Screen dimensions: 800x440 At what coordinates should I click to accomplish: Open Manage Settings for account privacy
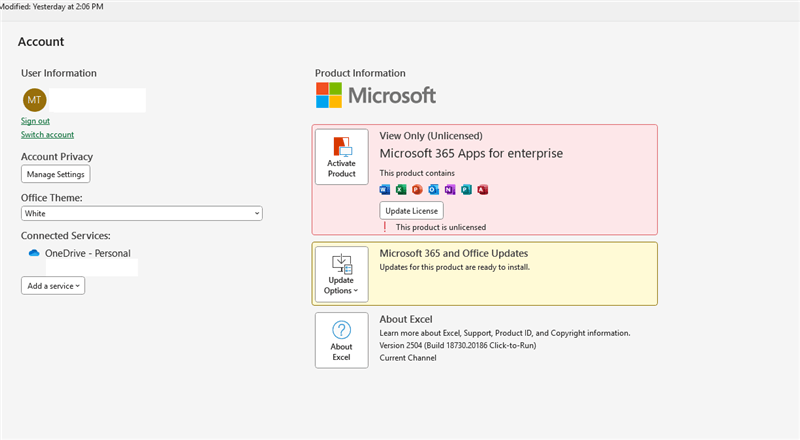[56, 174]
